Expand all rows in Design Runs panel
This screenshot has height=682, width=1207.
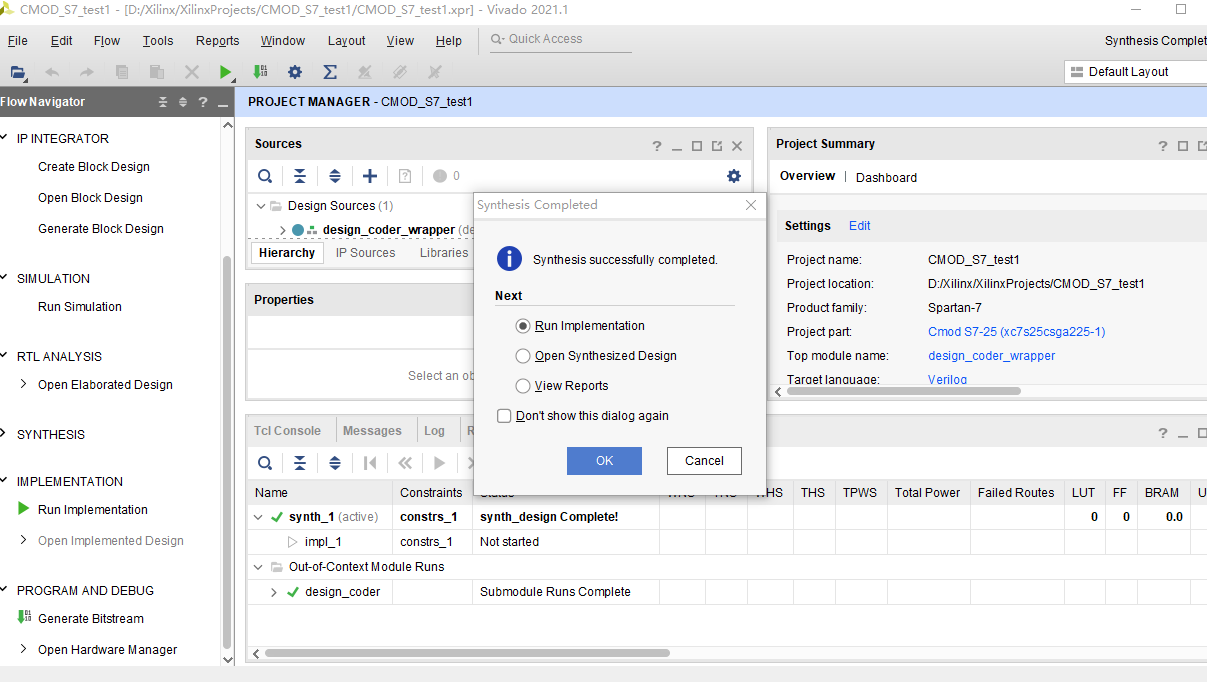coord(335,463)
